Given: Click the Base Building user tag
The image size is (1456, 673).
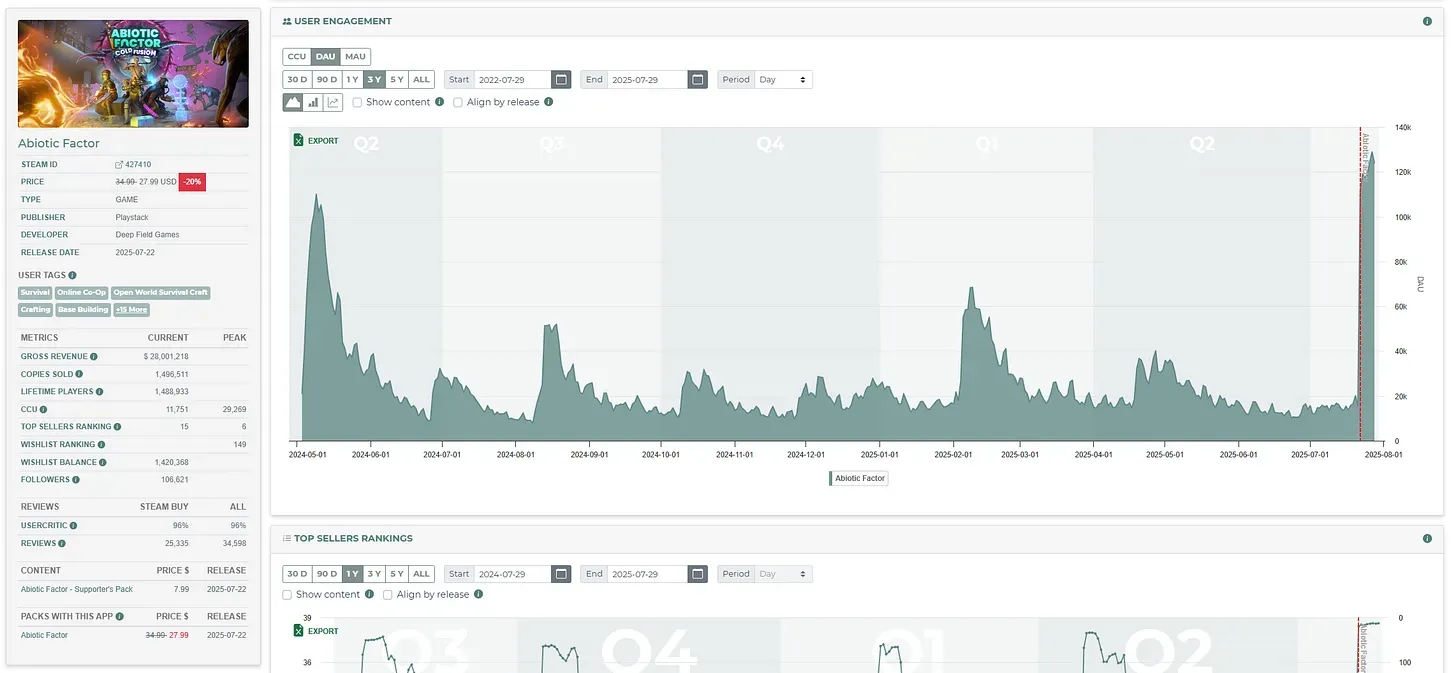Looking at the screenshot, I should [82, 310].
